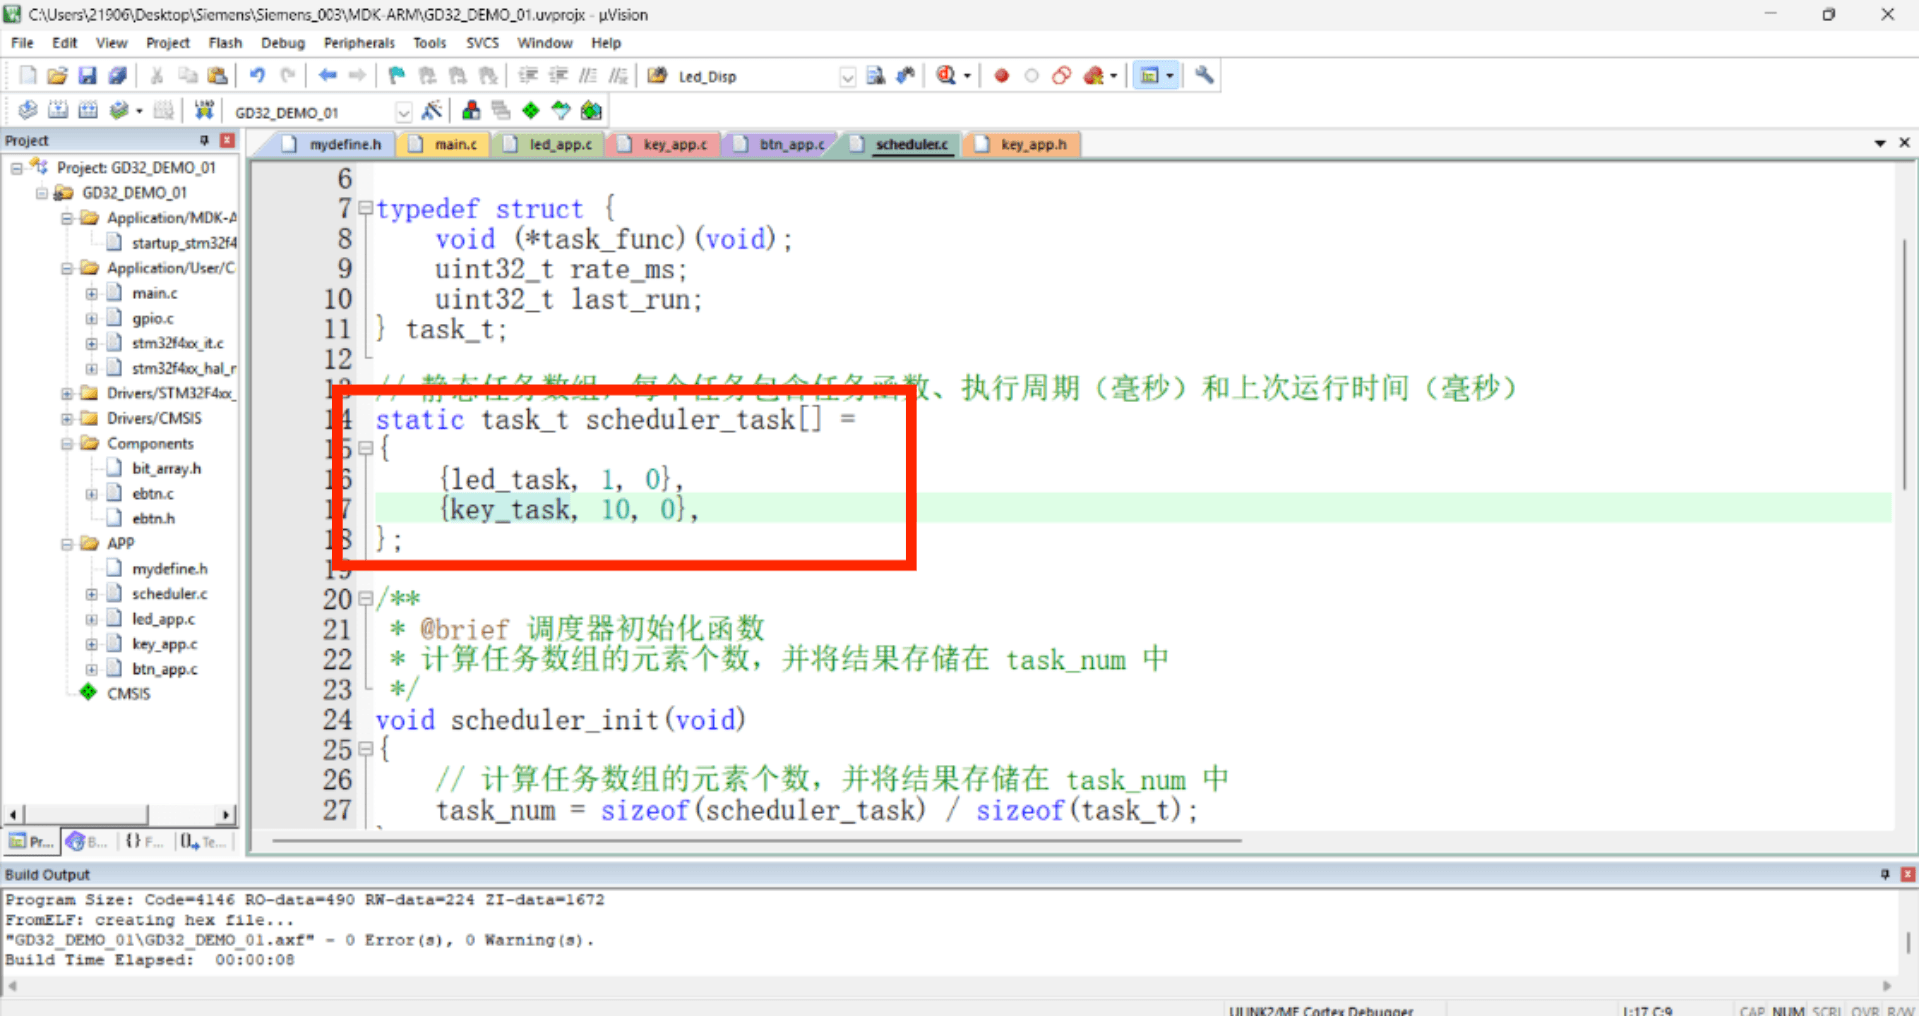Open the Configuration wrench icon
1919x1016 pixels.
(x=1204, y=76)
